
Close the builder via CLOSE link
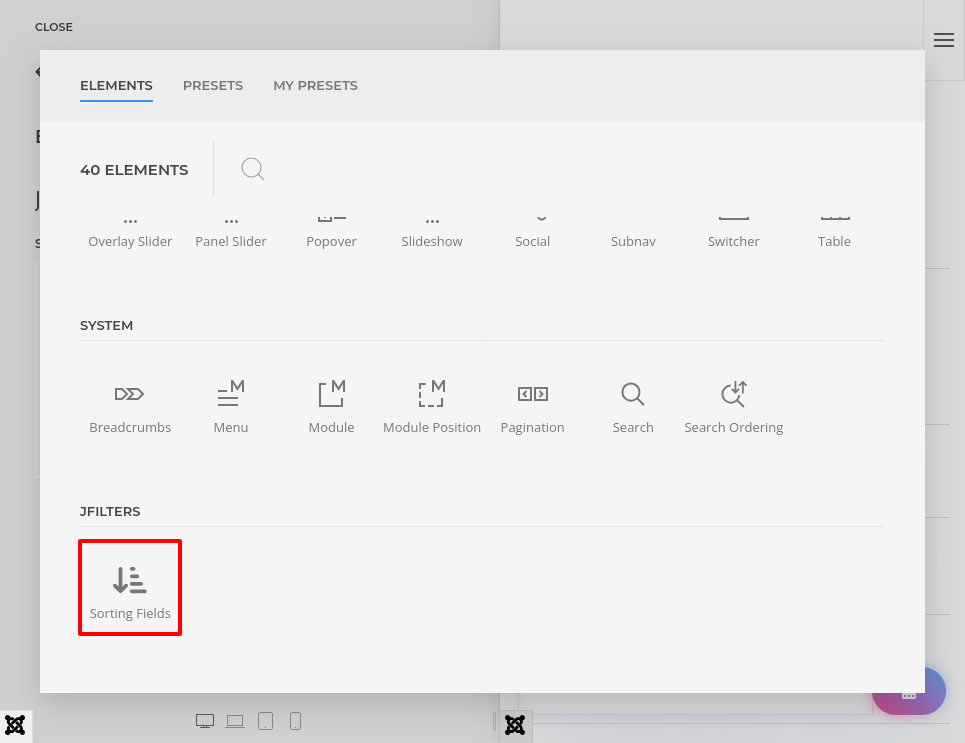[54, 27]
